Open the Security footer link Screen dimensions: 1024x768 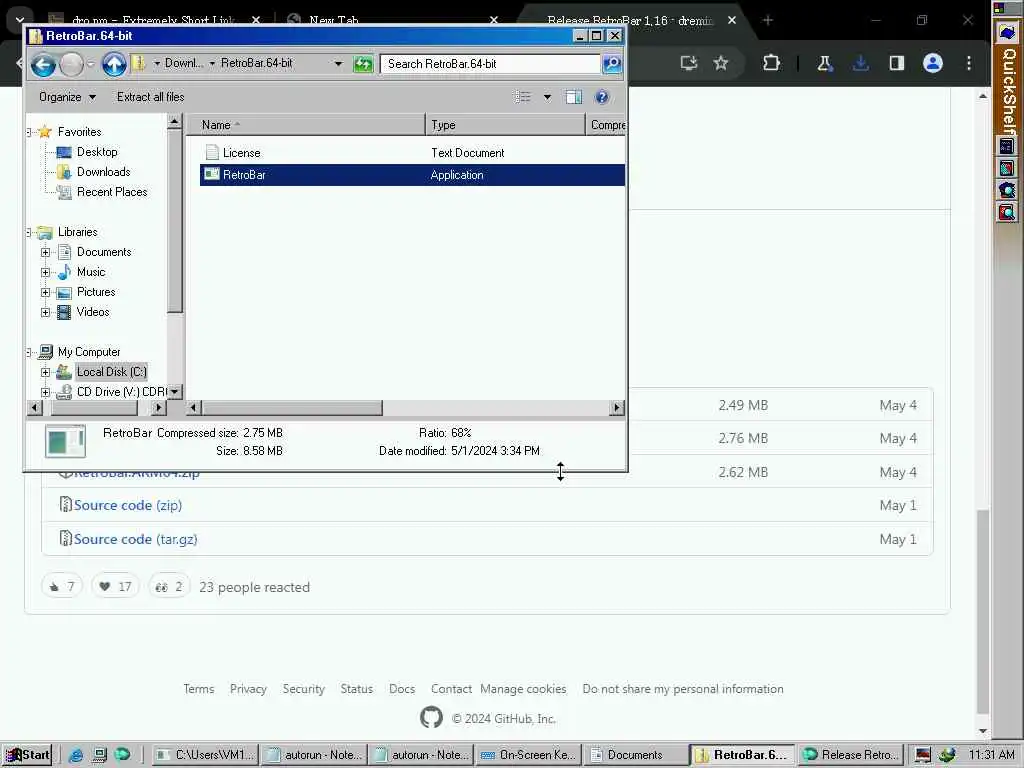tap(304, 689)
